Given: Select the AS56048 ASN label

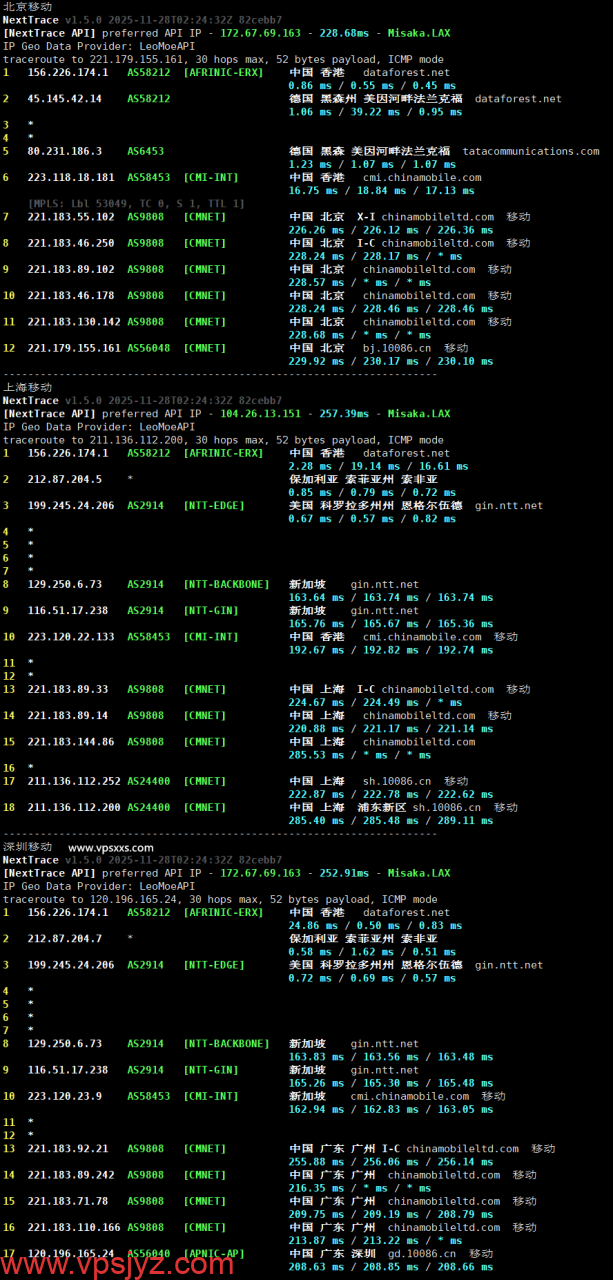Looking at the screenshot, I should (x=148, y=347).
